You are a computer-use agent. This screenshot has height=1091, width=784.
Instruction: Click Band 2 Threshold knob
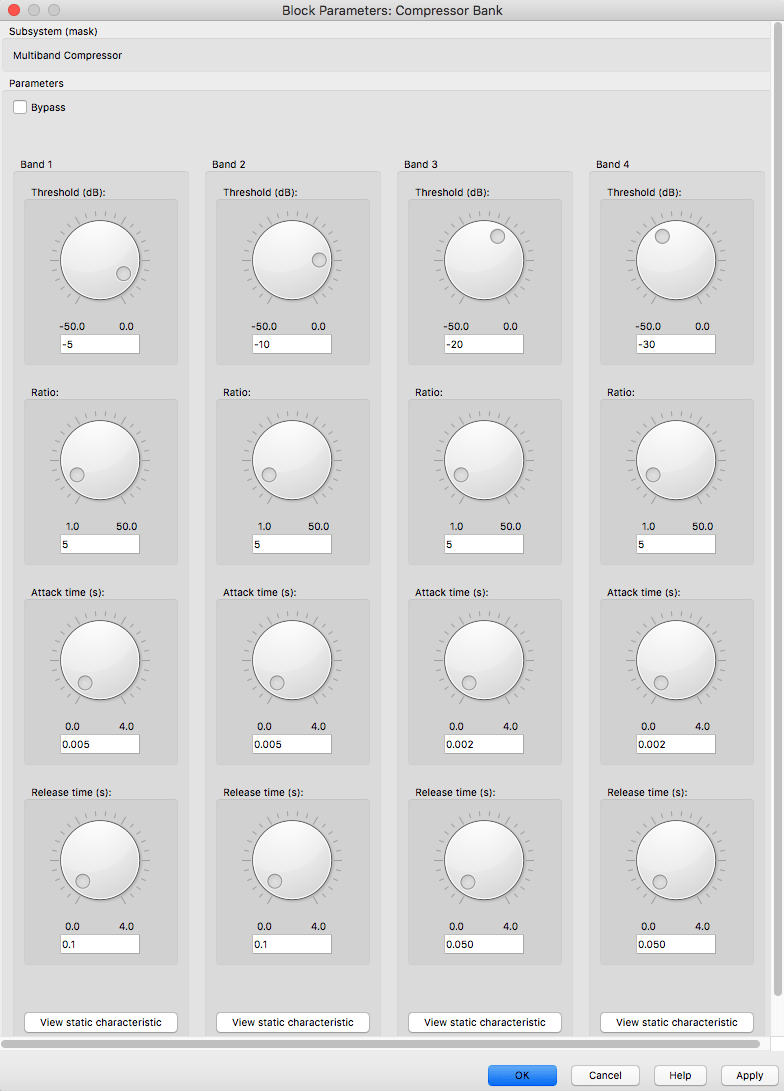(x=292, y=260)
